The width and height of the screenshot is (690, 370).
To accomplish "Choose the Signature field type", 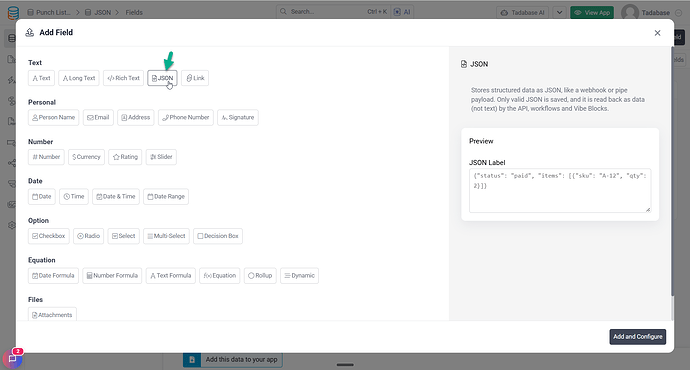I will tap(238, 117).
